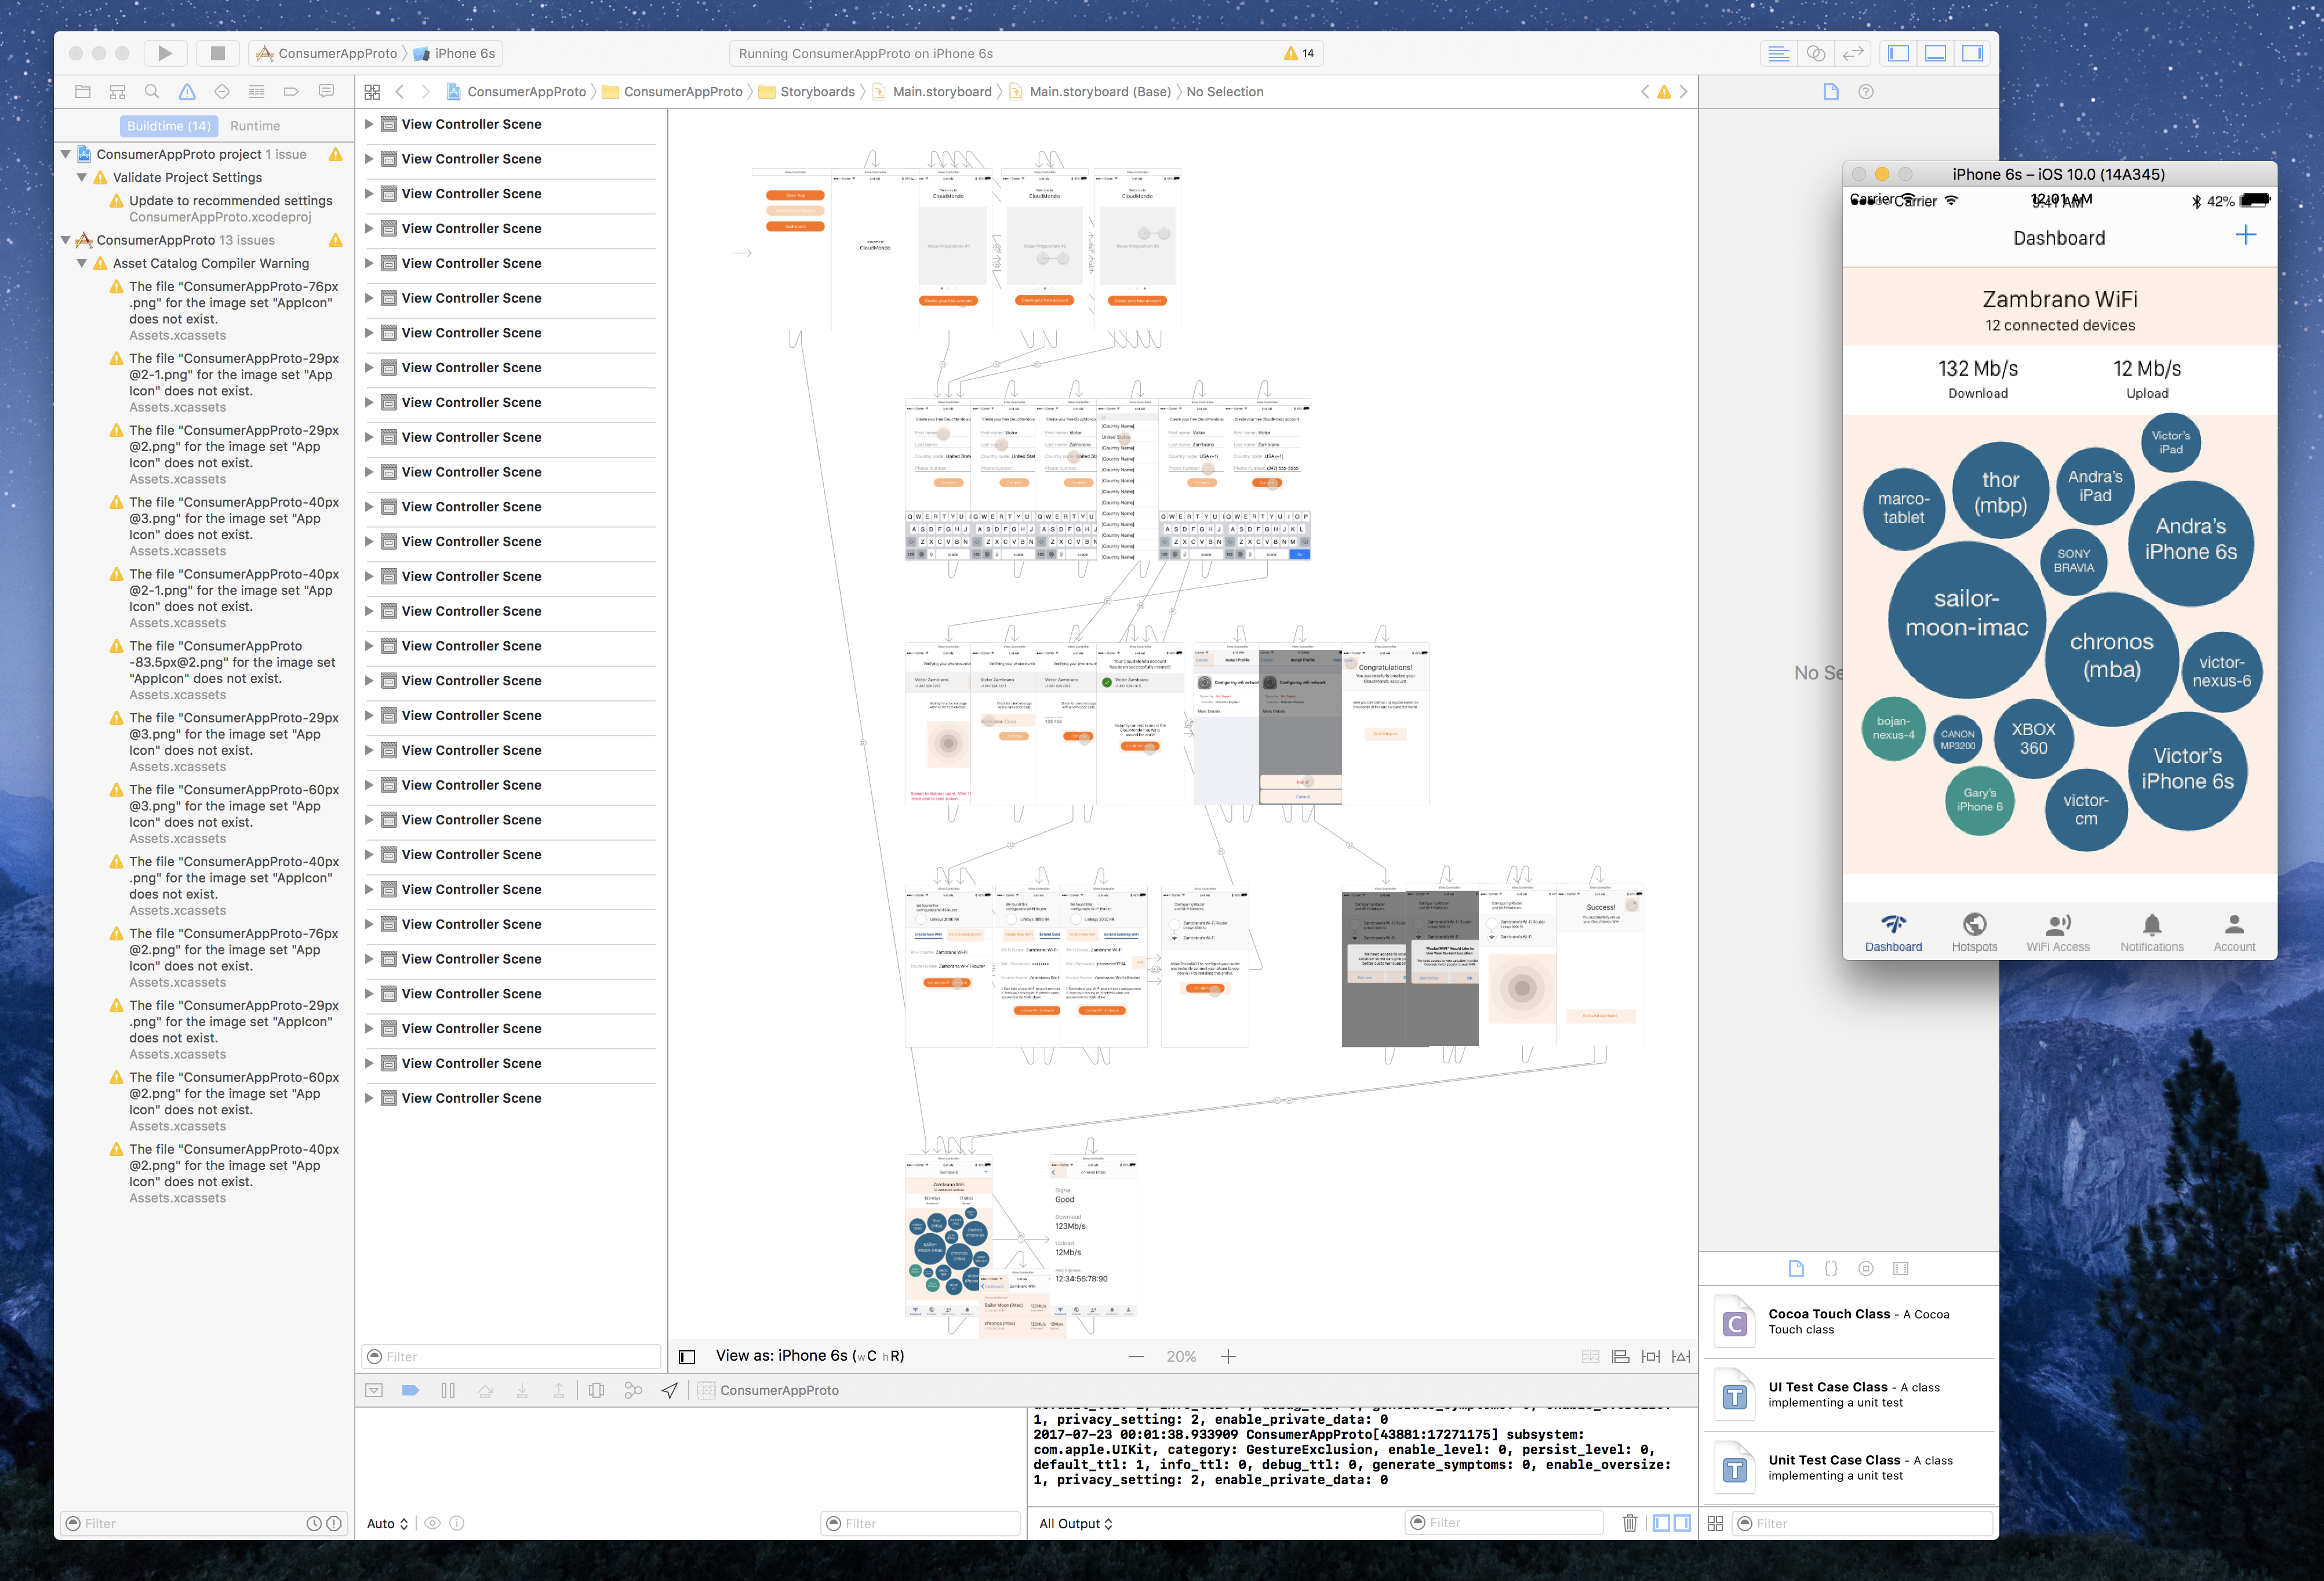Image resolution: width=2324 pixels, height=1581 pixels.
Task: Expand the first View Controller Scene
Action: [369, 124]
